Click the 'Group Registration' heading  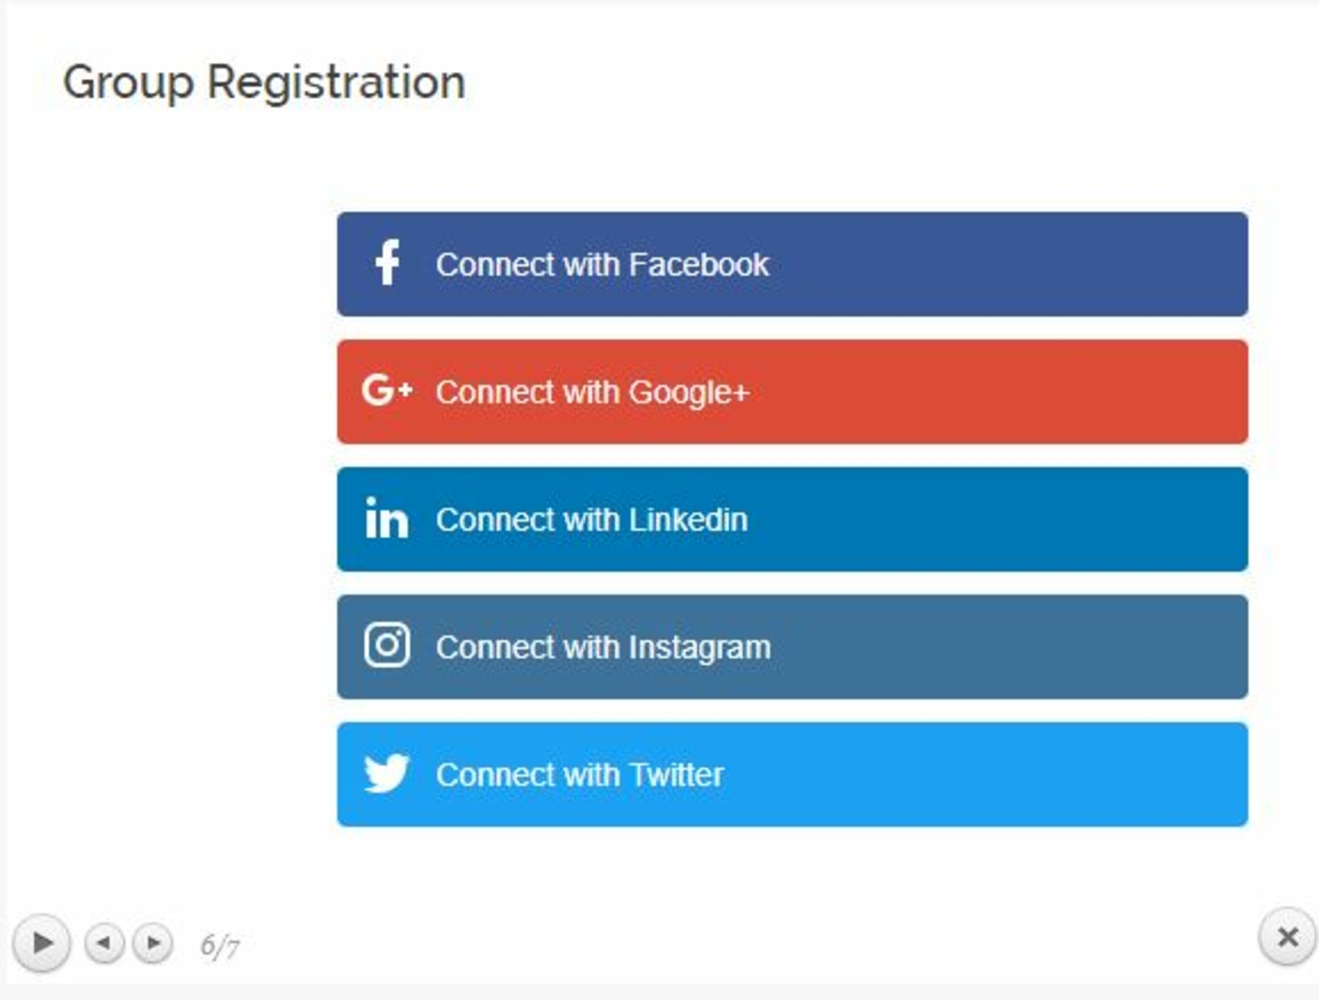(x=264, y=82)
